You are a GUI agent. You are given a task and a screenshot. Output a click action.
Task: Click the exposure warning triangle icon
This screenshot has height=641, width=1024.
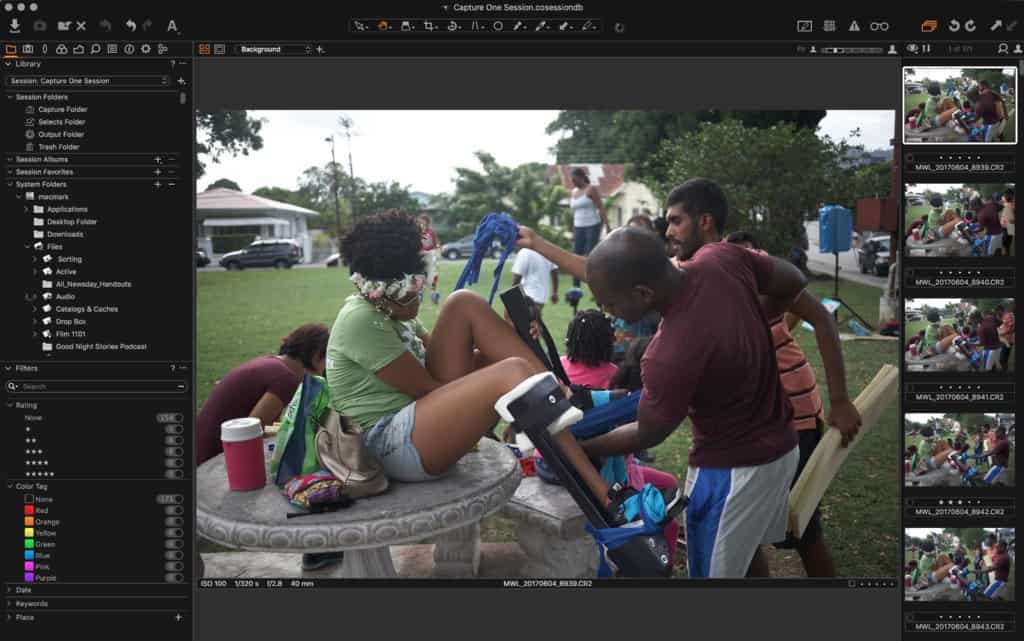[854, 26]
